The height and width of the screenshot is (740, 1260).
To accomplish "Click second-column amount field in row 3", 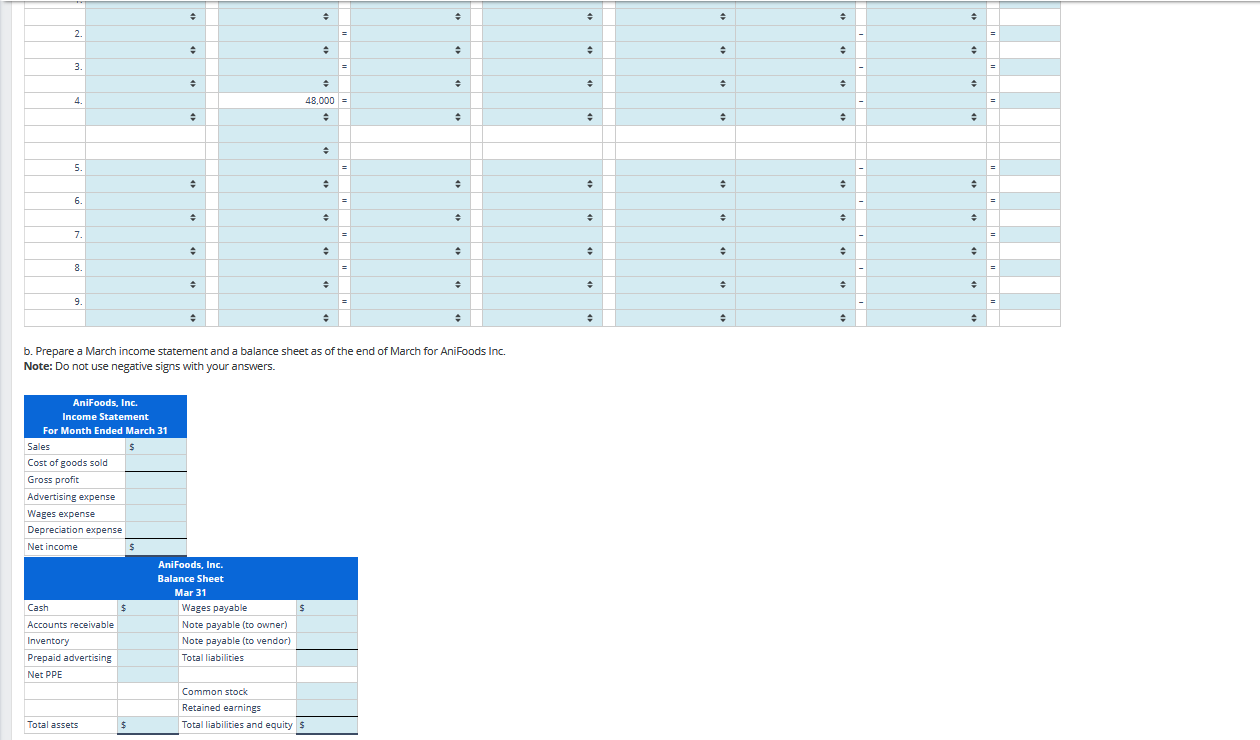I will [x=278, y=67].
